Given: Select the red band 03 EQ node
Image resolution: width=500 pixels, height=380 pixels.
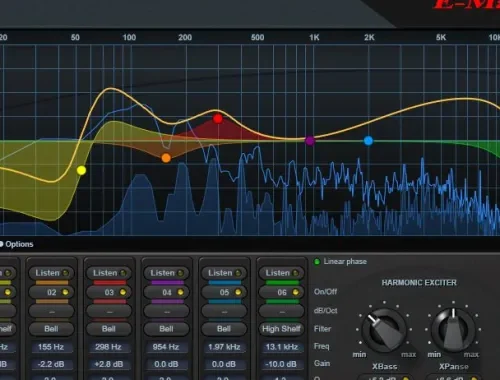Looking at the screenshot, I should click(x=218, y=119).
